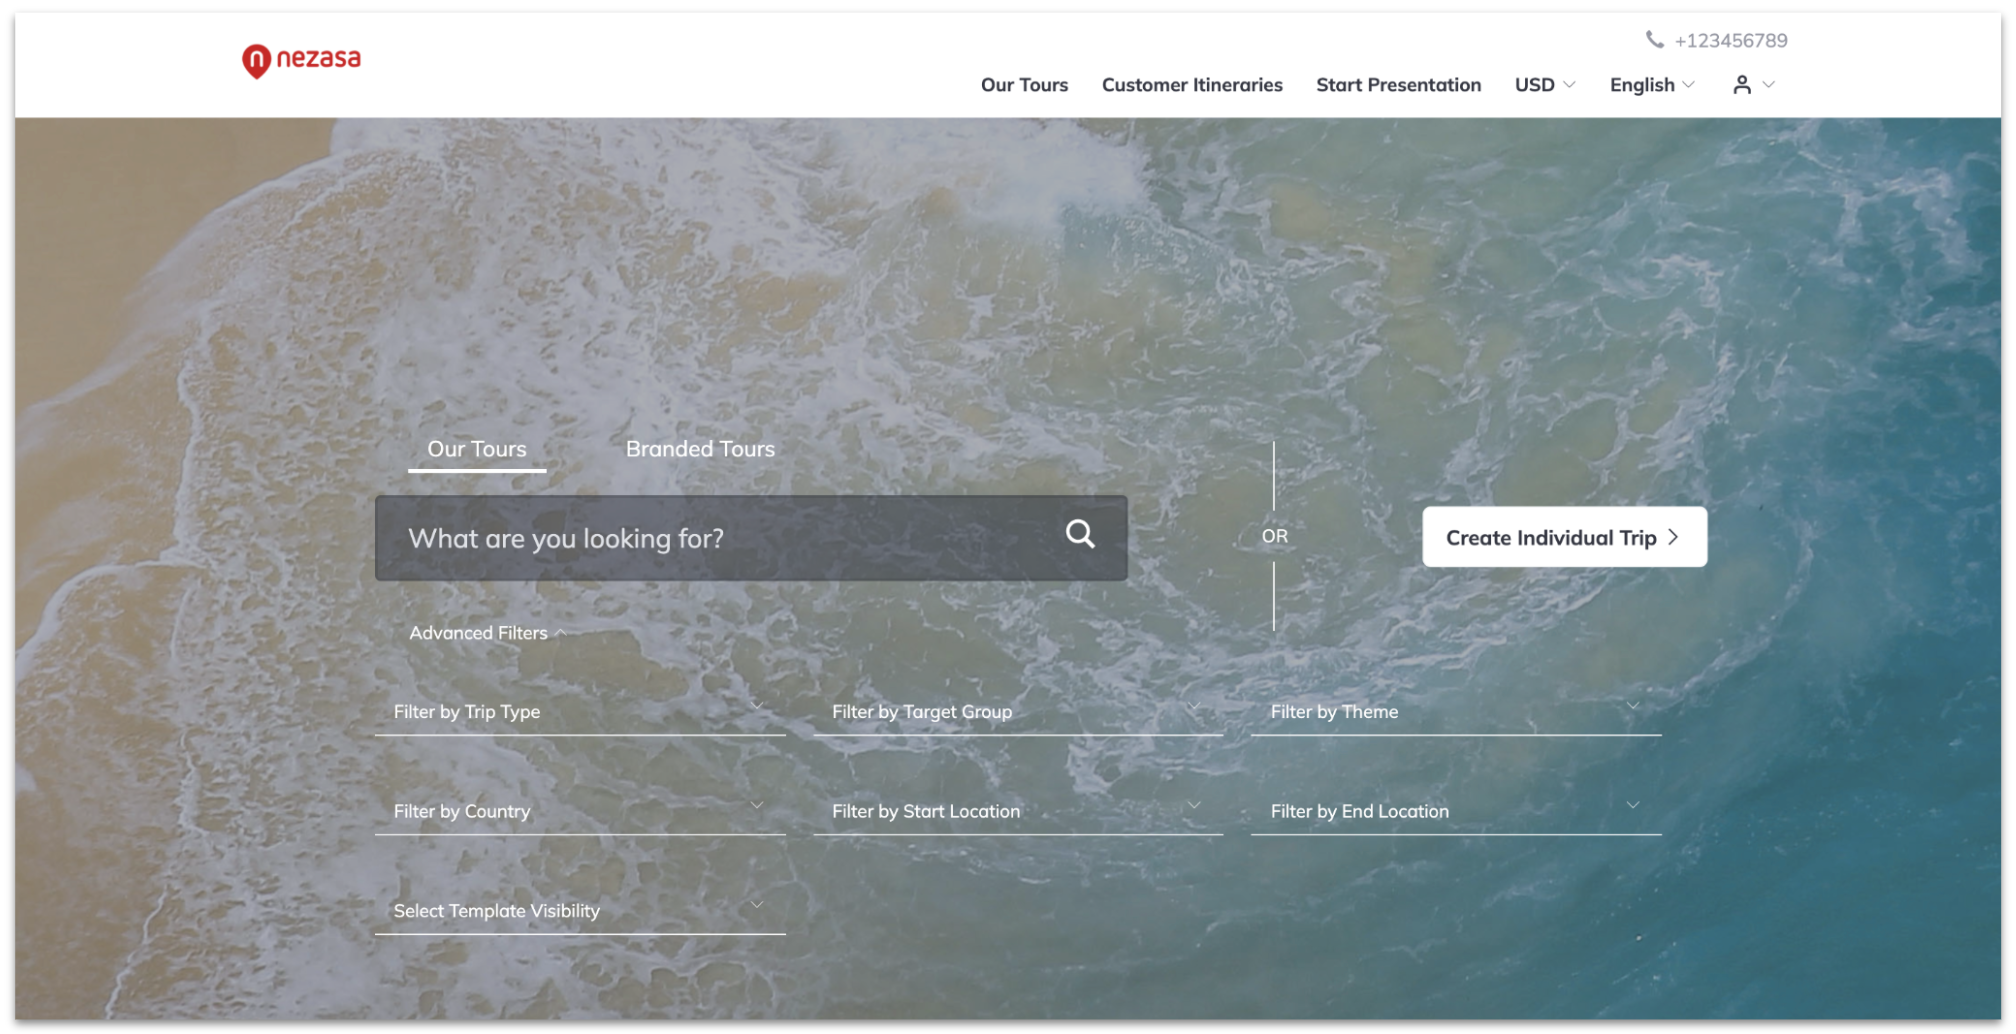Open the USD currency dropdown

(x=1544, y=85)
